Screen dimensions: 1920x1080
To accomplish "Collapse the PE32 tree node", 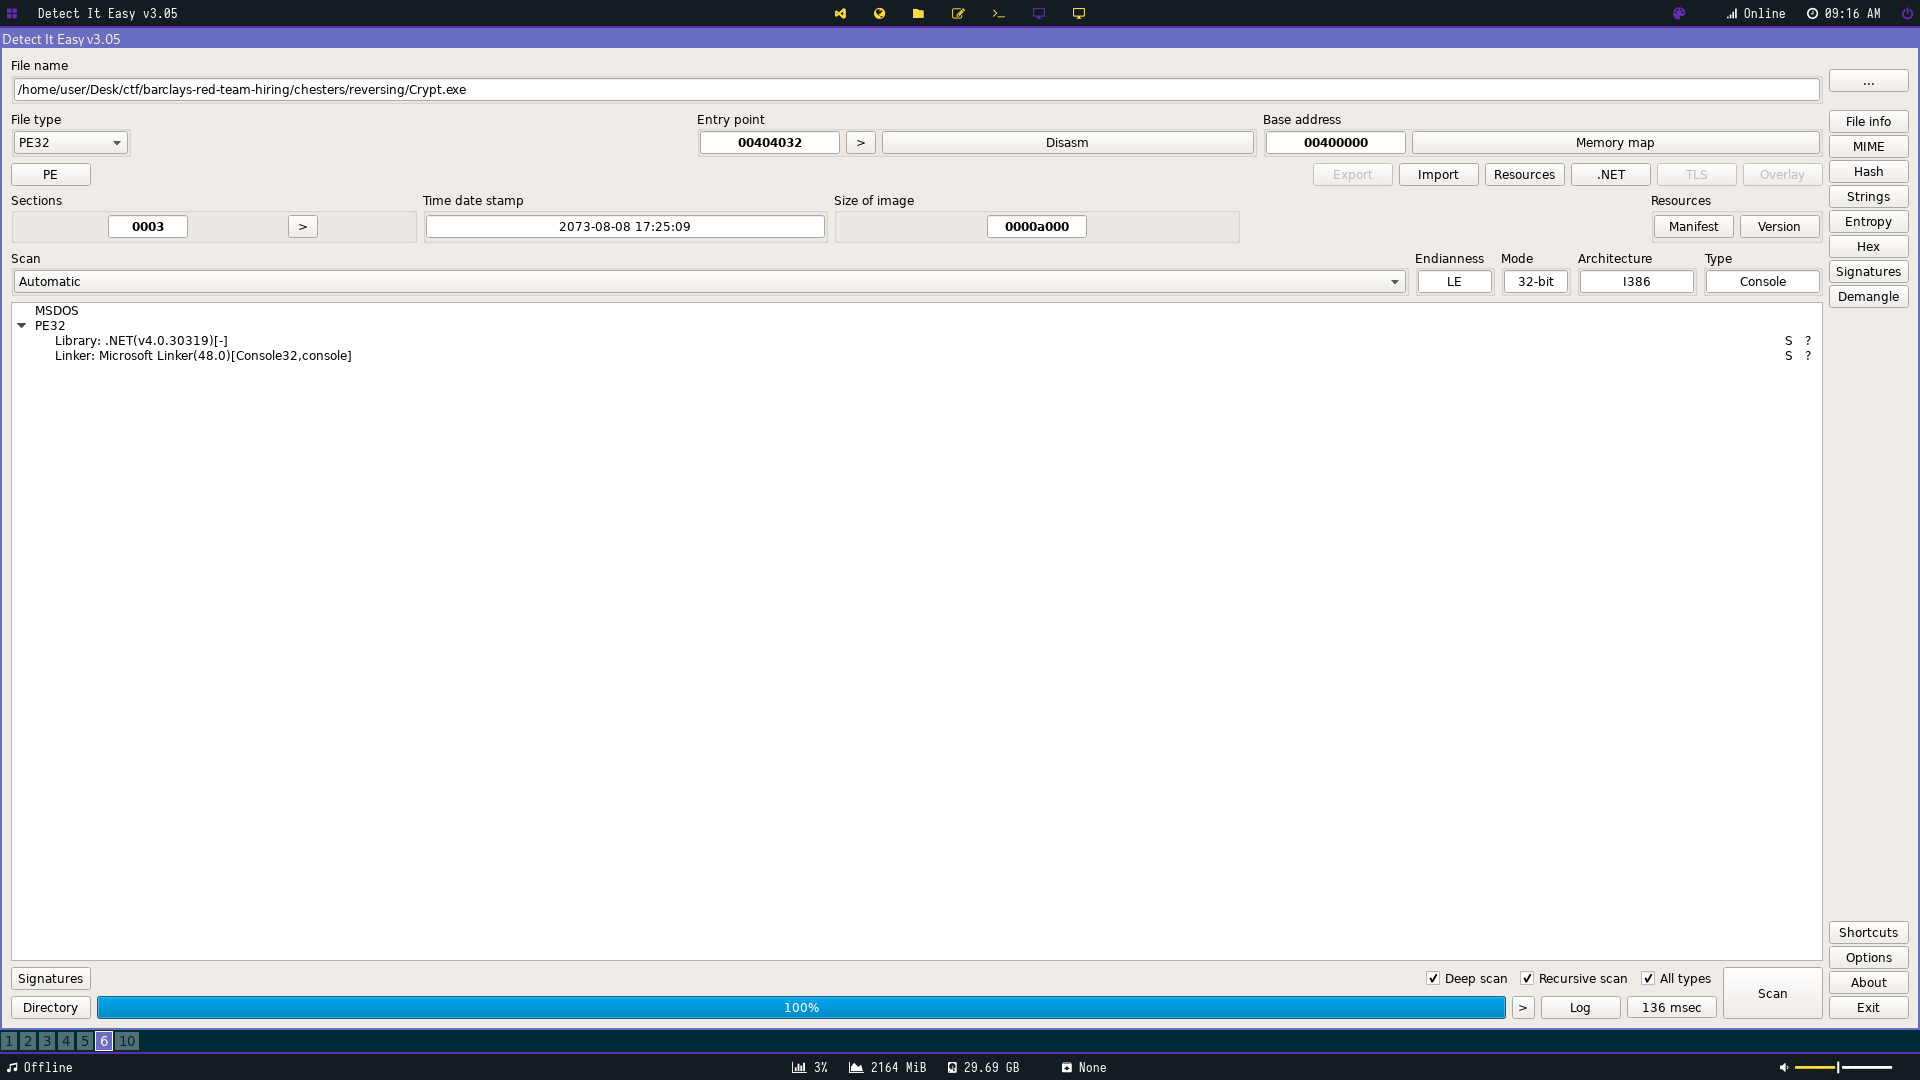I will 21,326.
